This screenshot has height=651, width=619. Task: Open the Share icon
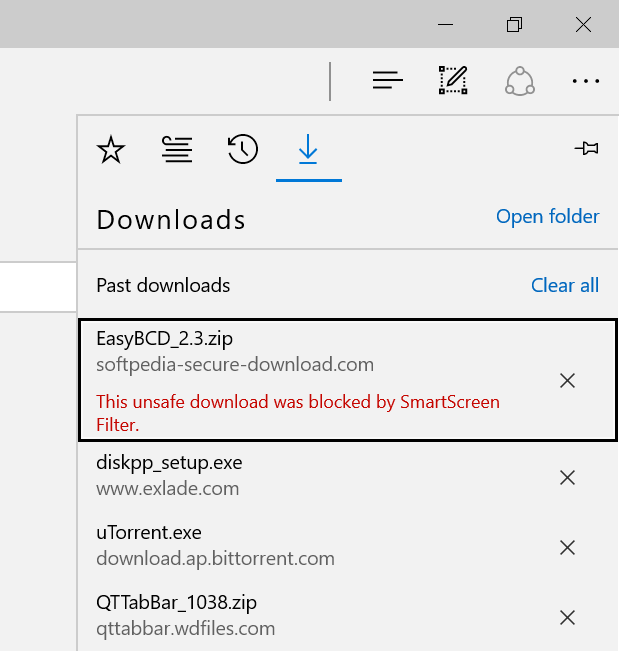(519, 81)
